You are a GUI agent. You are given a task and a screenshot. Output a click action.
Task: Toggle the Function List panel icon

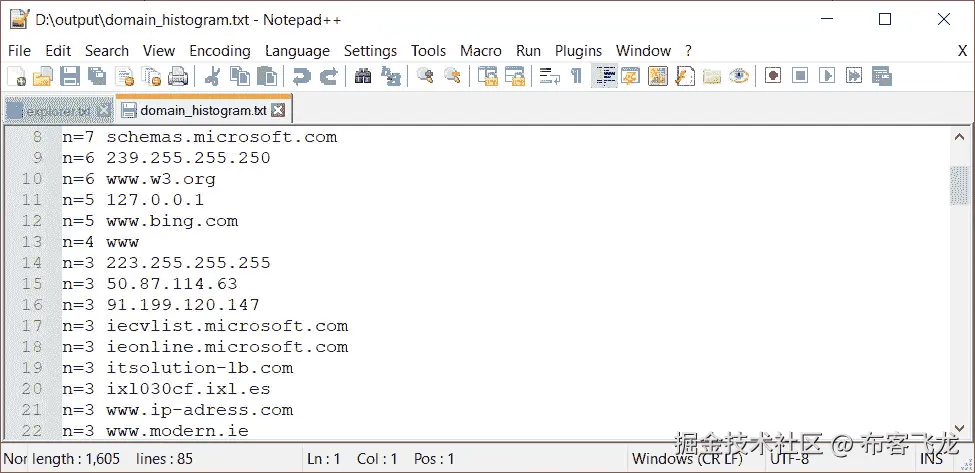pyautogui.click(x=685, y=76)
